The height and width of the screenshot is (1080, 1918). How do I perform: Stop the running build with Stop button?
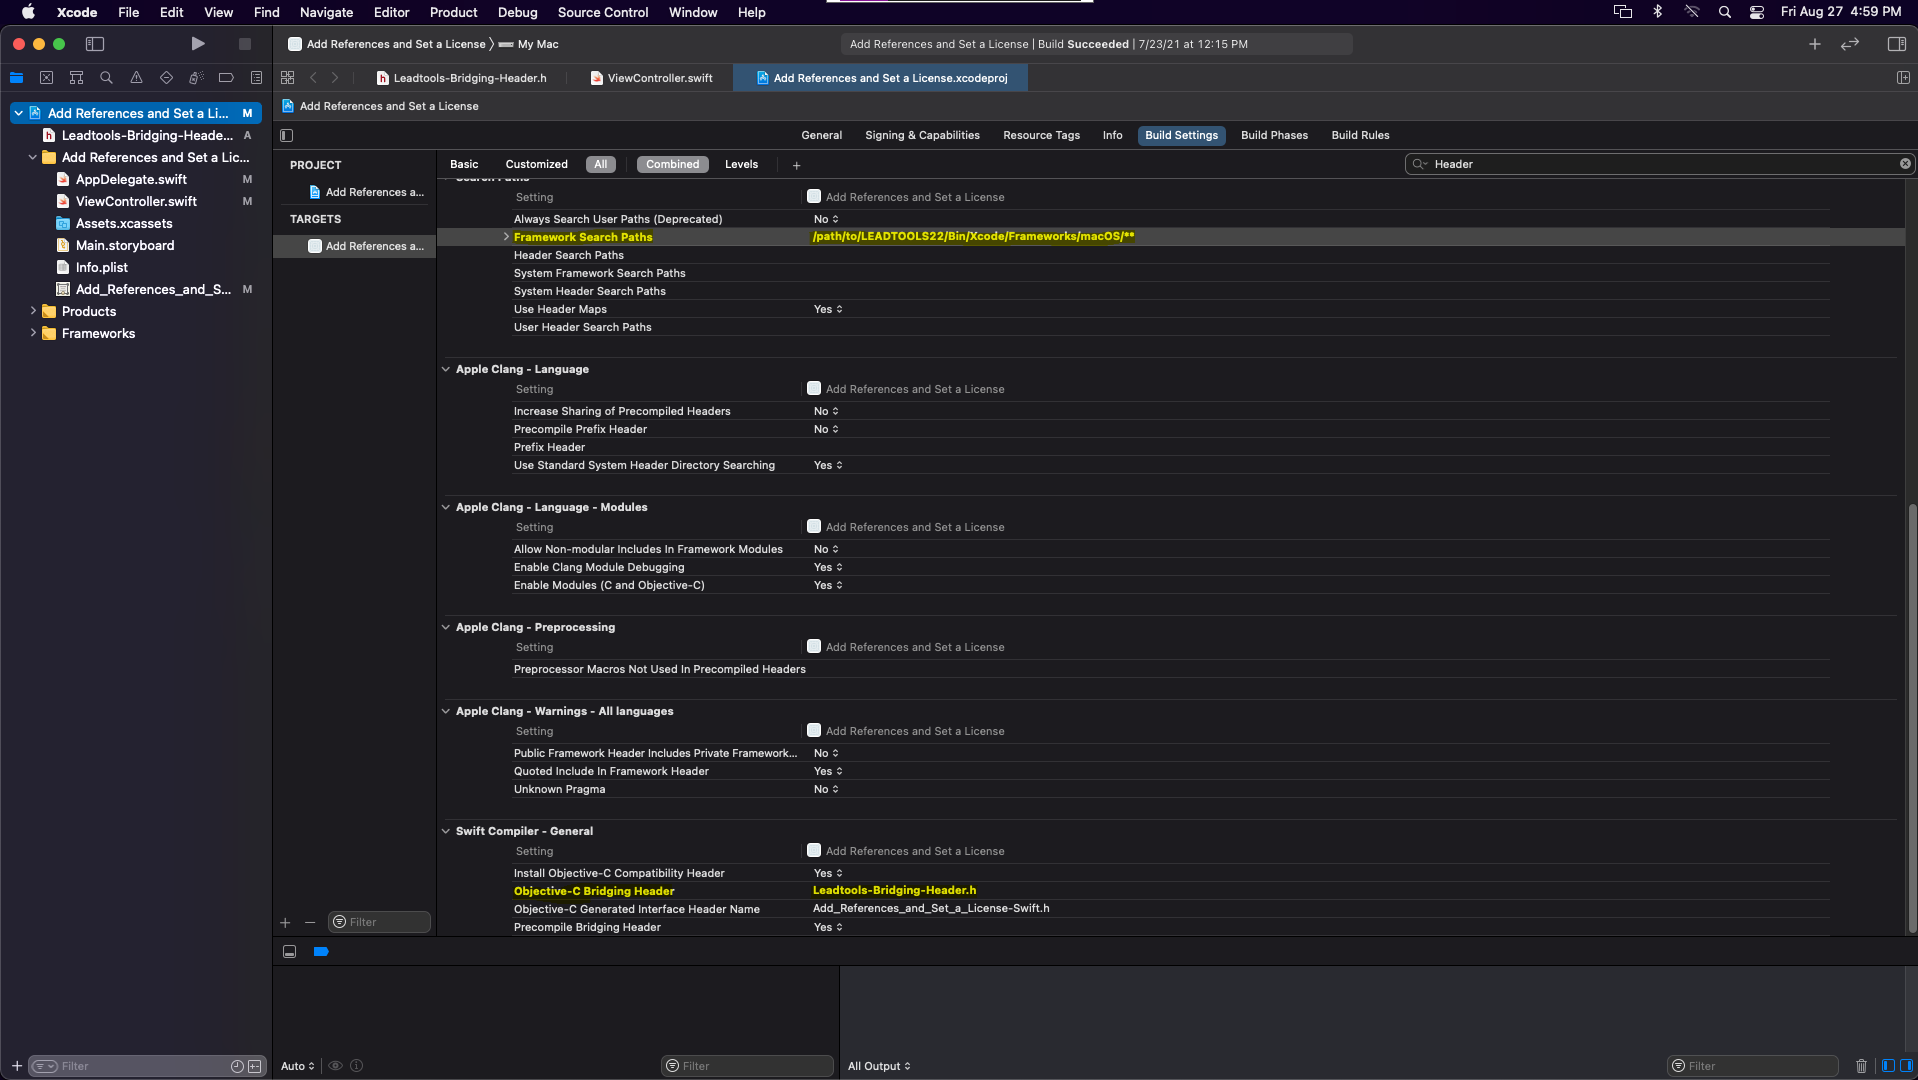[x=244, y=44]
